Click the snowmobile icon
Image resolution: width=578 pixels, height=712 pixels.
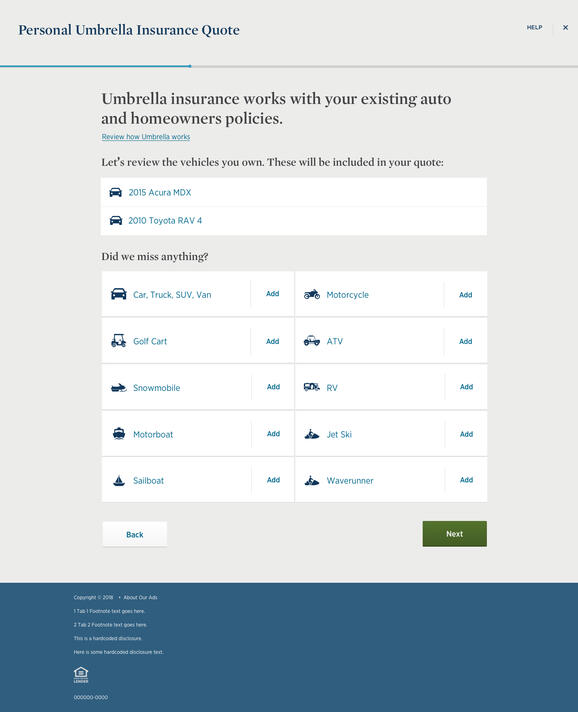click(x=119, y=388)
